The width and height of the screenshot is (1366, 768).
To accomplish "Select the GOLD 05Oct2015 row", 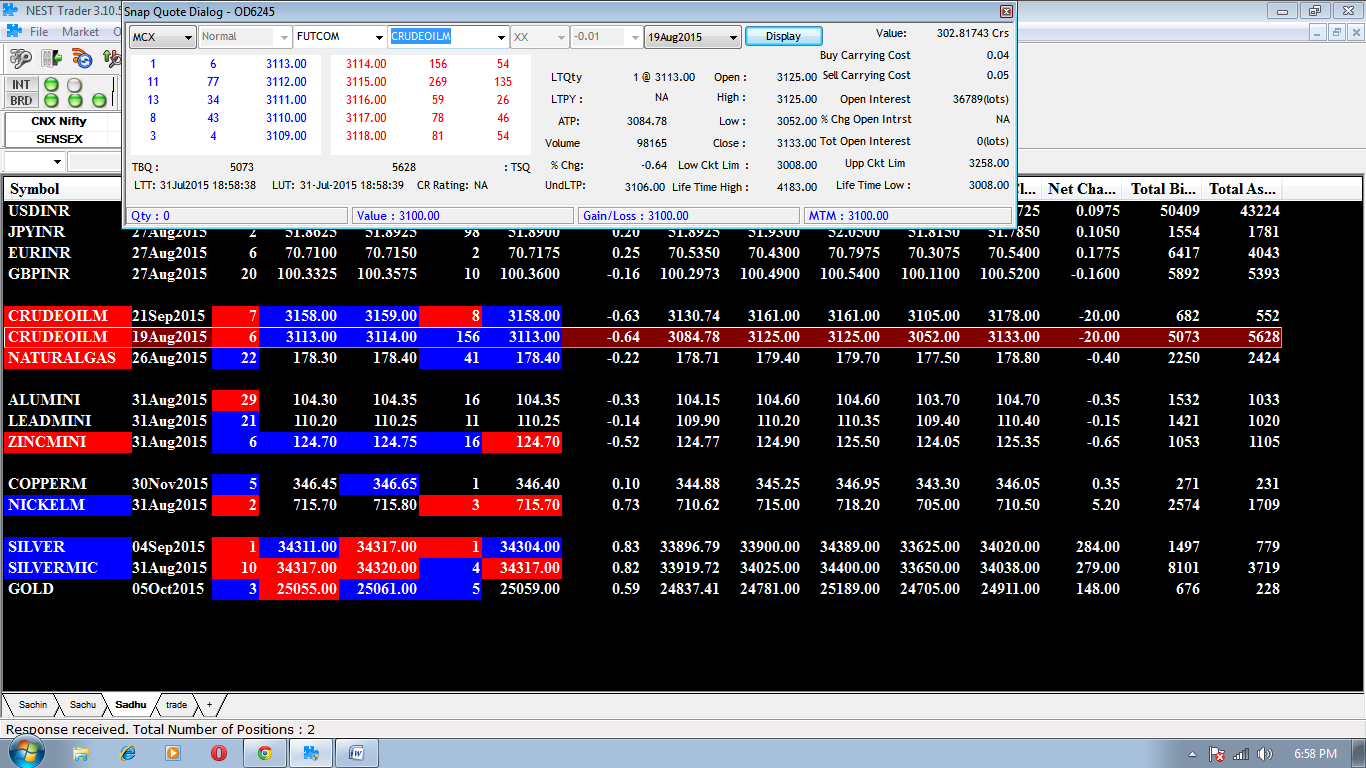I will coord(642,589).
